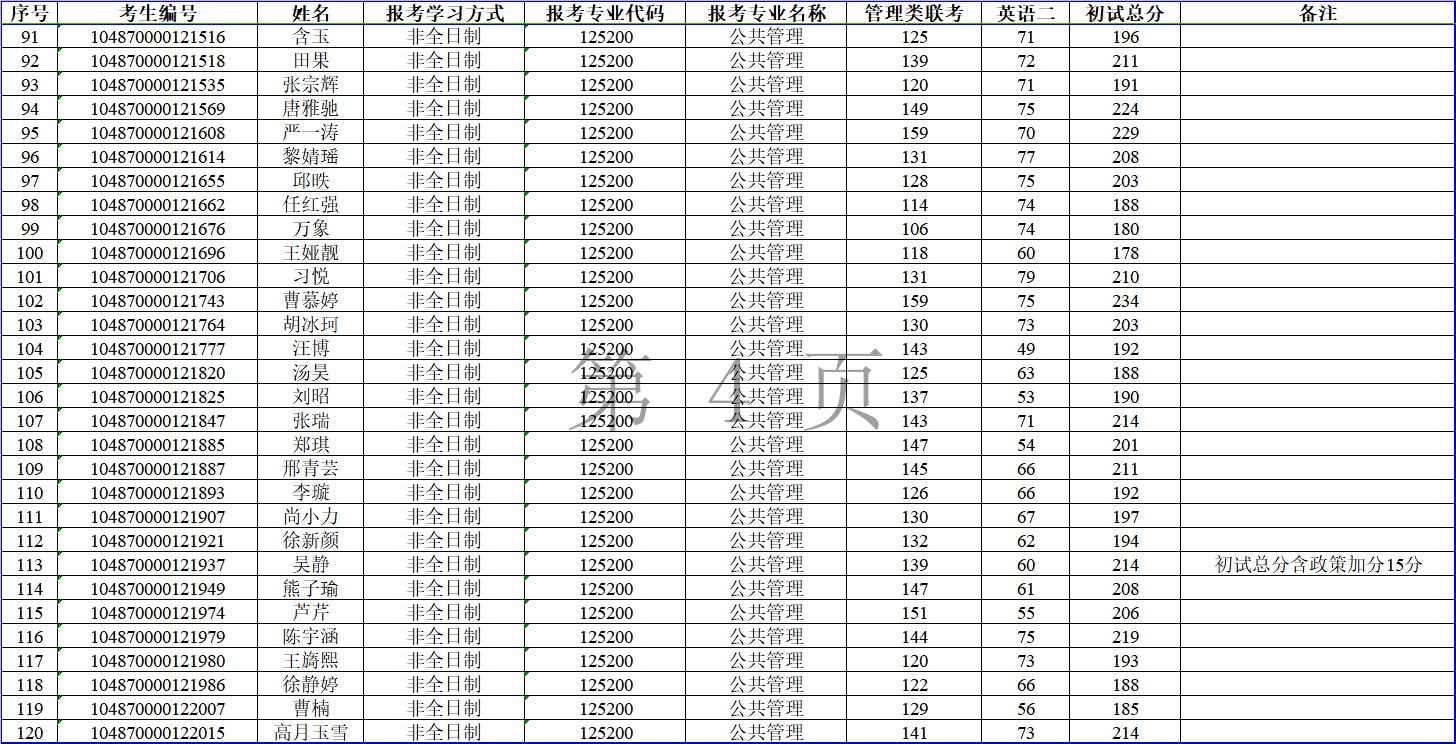Click the 管理类联考 column header
Image resolution: width=1456 pixels, height=744 pixels.
point(913,13)
